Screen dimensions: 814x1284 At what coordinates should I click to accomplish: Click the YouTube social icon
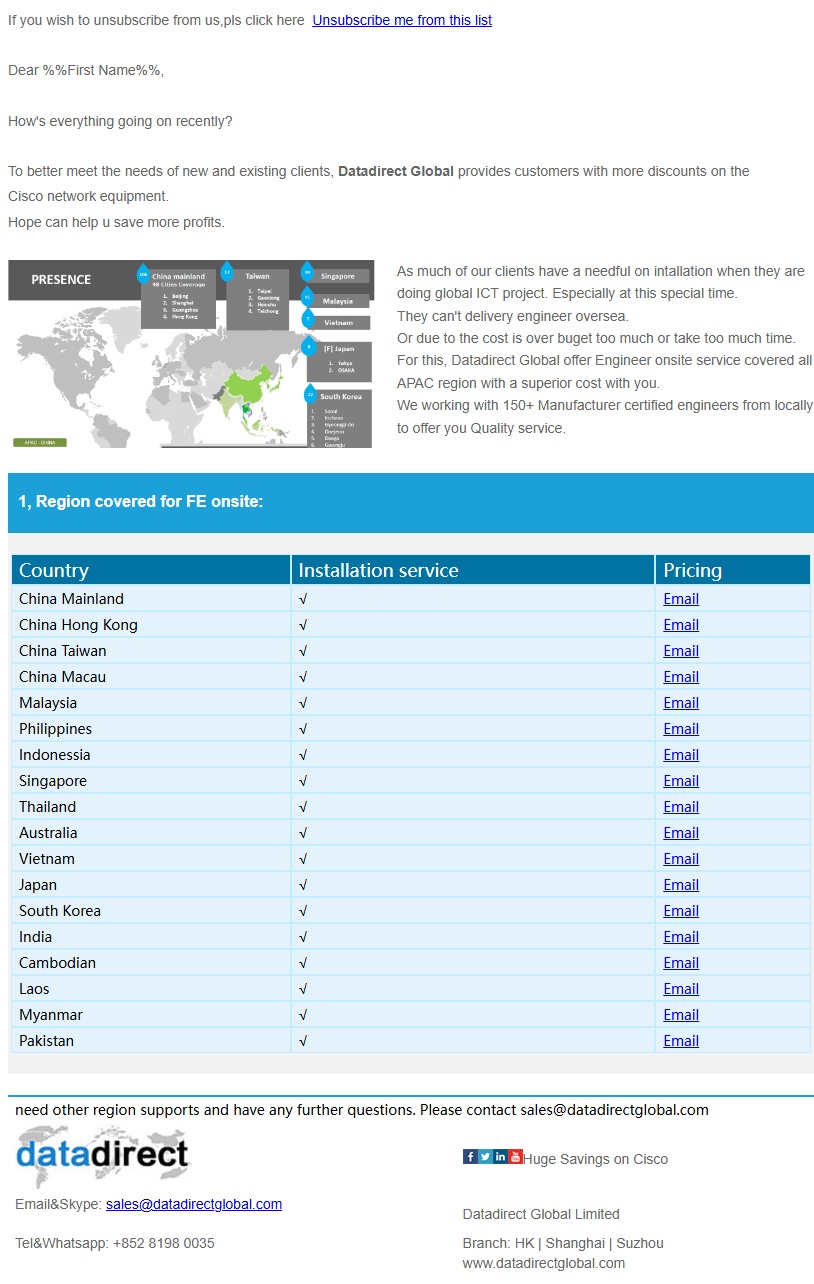tap(515, 1157)
